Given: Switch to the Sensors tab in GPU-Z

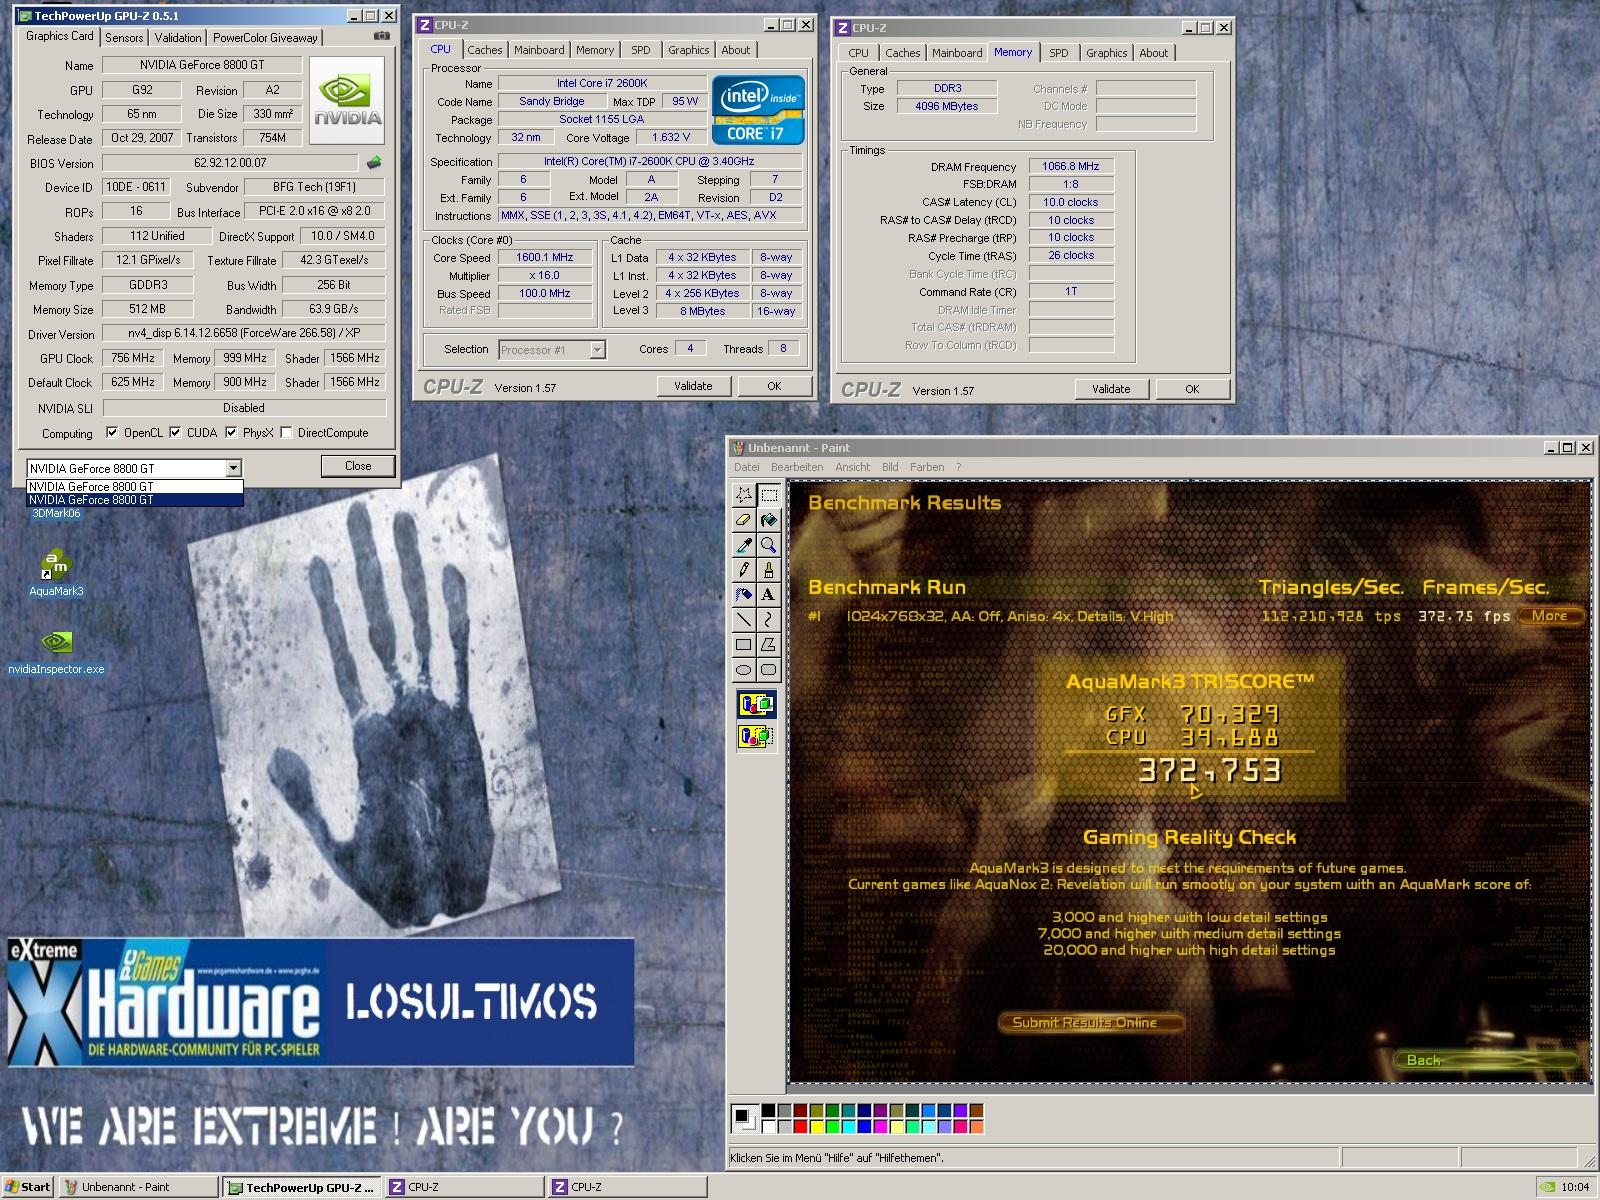Looking at the screenshot, I should click(x=124, y=38).
